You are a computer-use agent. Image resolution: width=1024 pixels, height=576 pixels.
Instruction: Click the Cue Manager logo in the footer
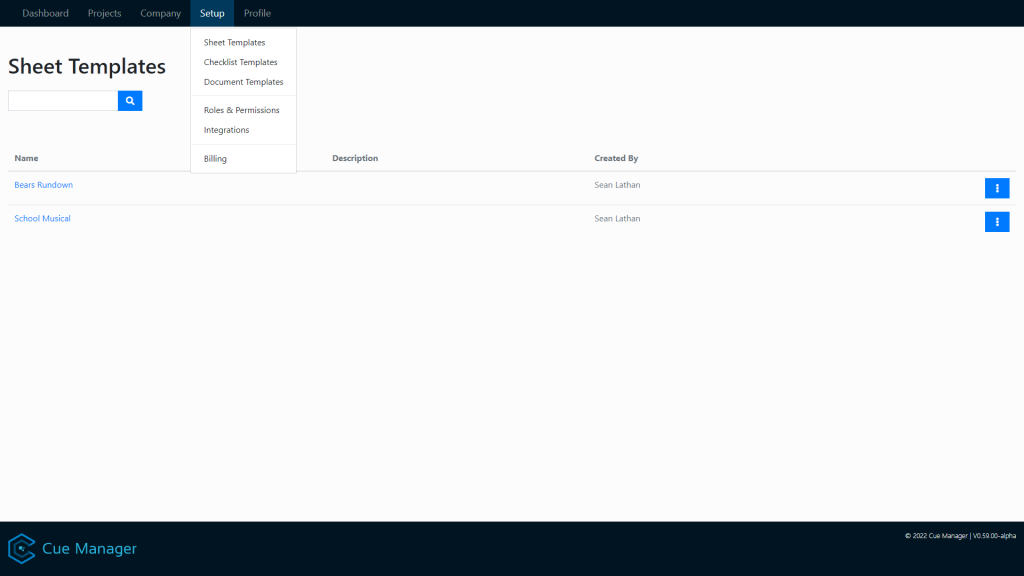[70, 548]
